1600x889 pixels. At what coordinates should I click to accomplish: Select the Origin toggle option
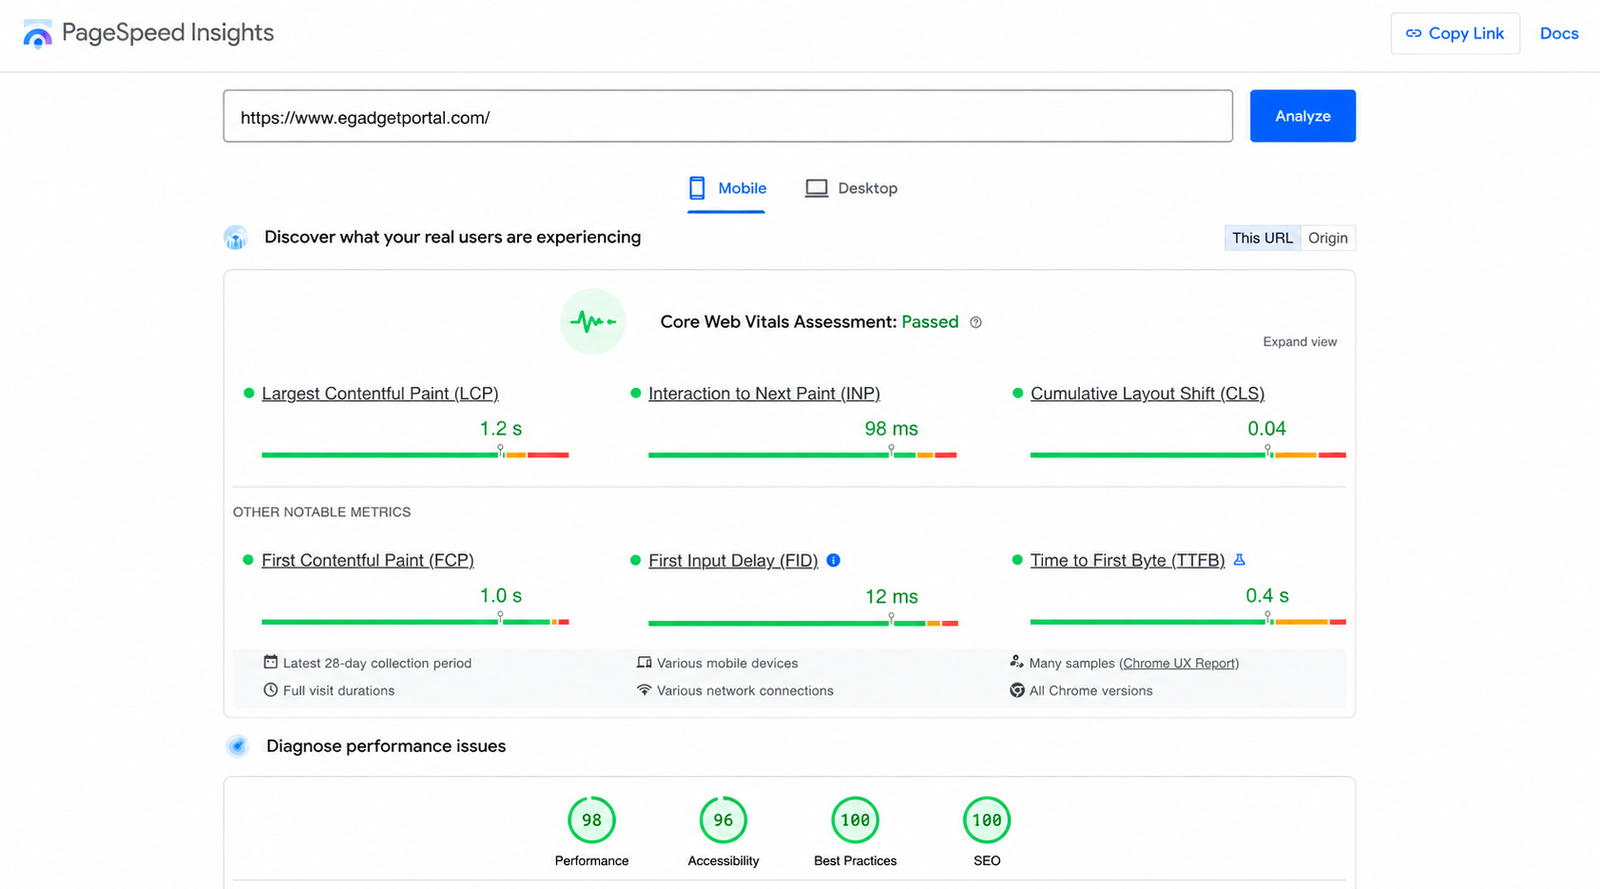[1328, 238]
